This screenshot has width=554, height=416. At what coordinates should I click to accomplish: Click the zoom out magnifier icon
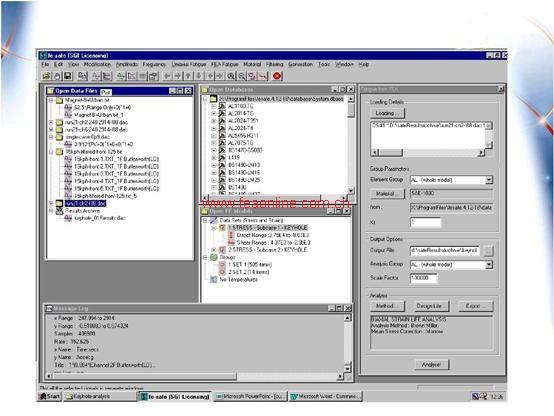(x=242, y=76)
